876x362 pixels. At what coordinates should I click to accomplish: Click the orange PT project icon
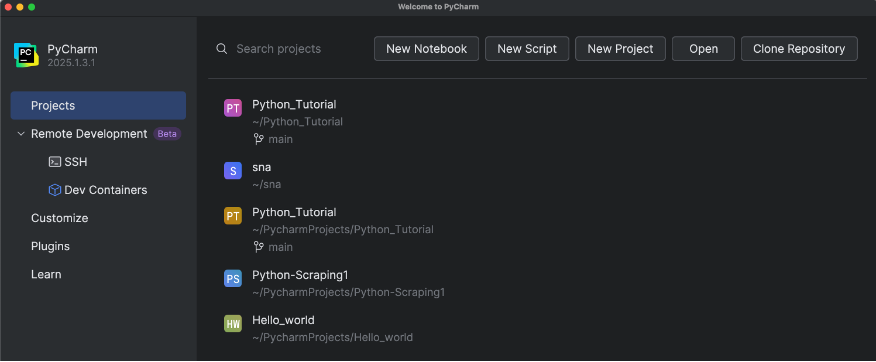233,216
